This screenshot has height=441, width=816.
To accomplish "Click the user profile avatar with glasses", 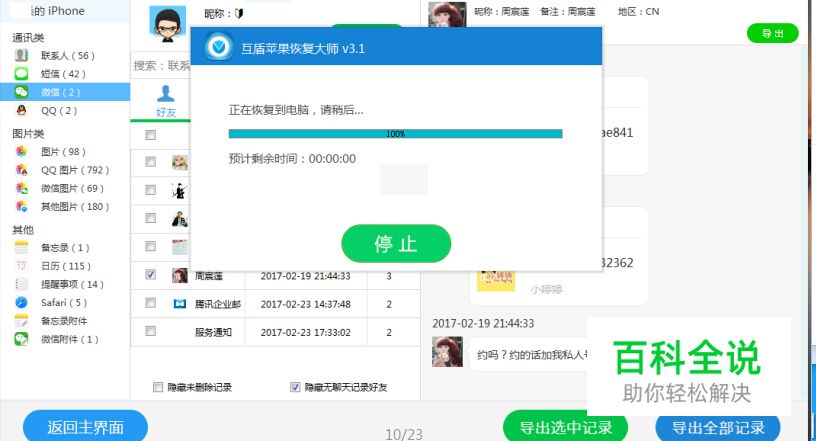I will click(x=167, y=24).
